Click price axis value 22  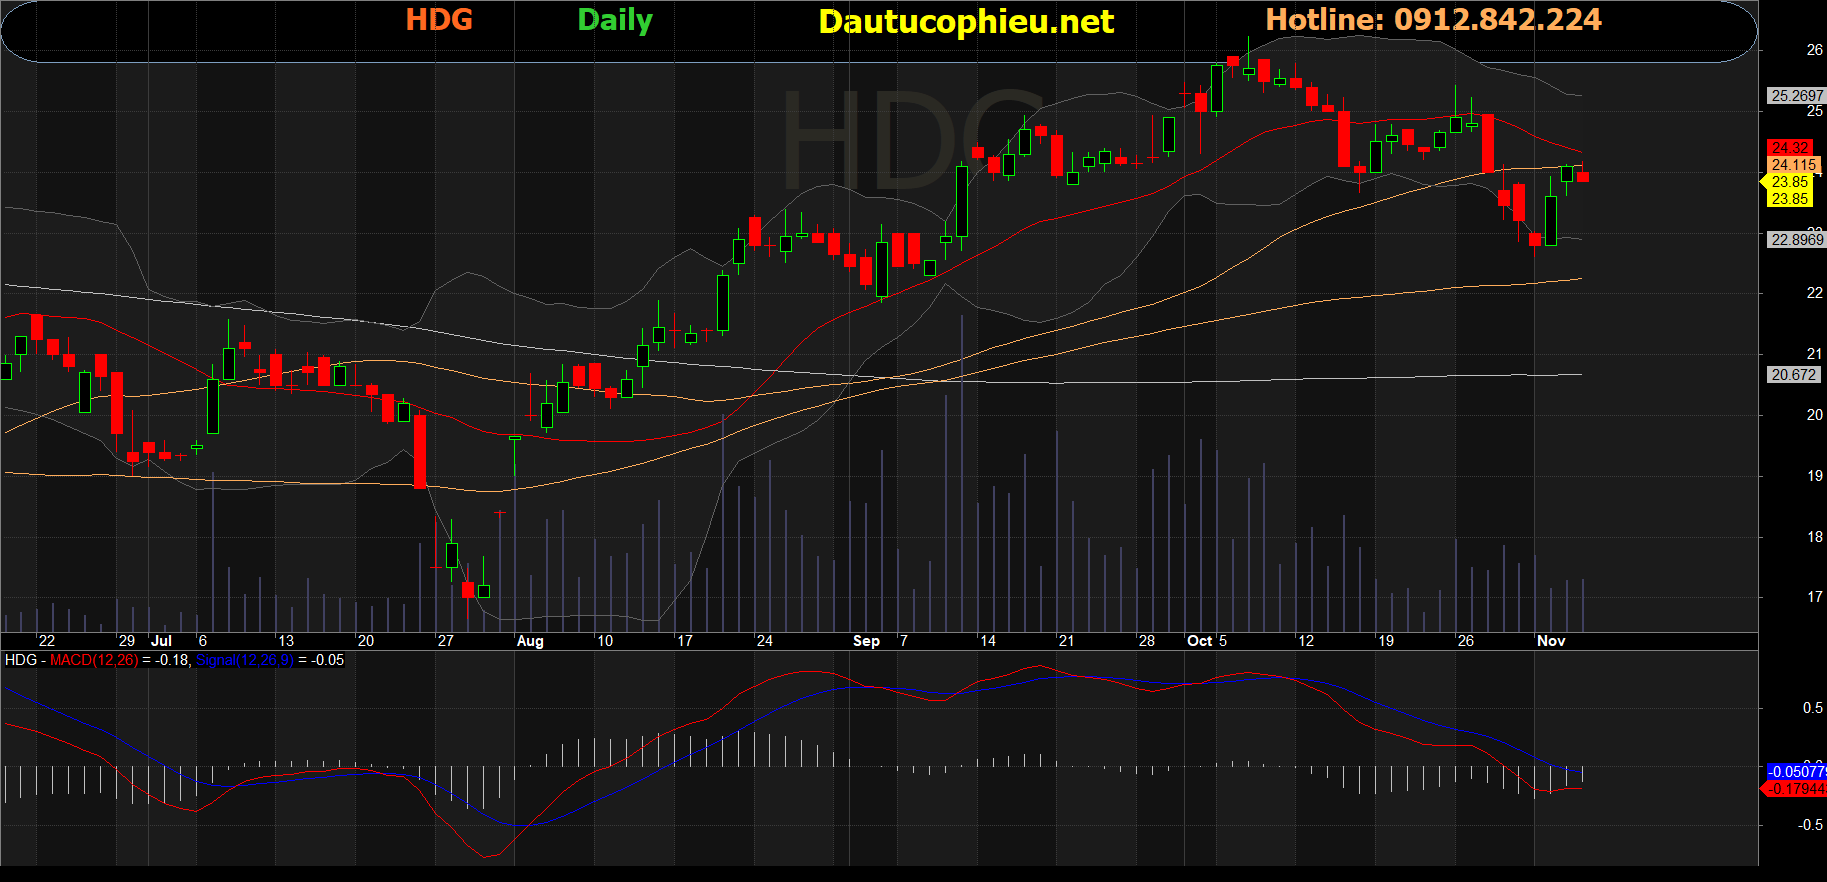(x=1814, y=293)
